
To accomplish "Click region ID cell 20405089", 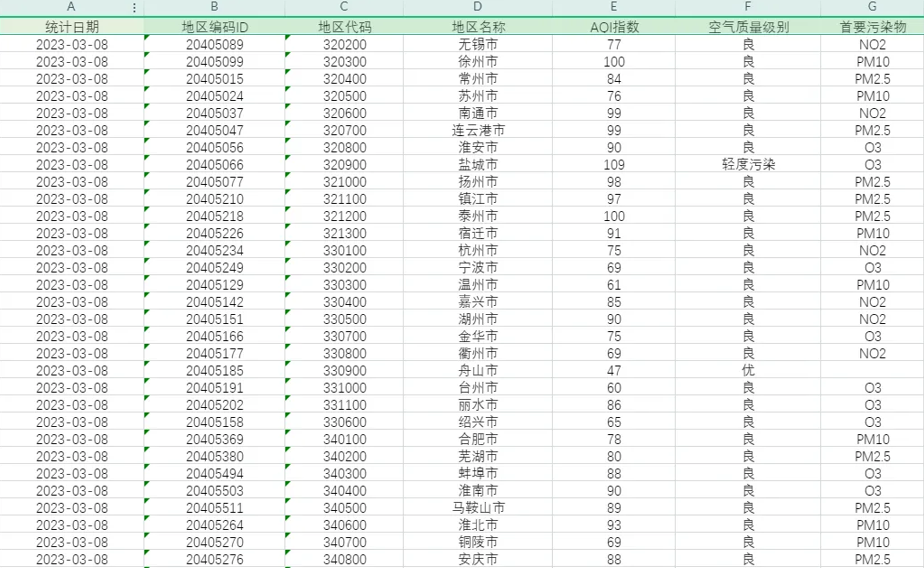I will (214, 44).
